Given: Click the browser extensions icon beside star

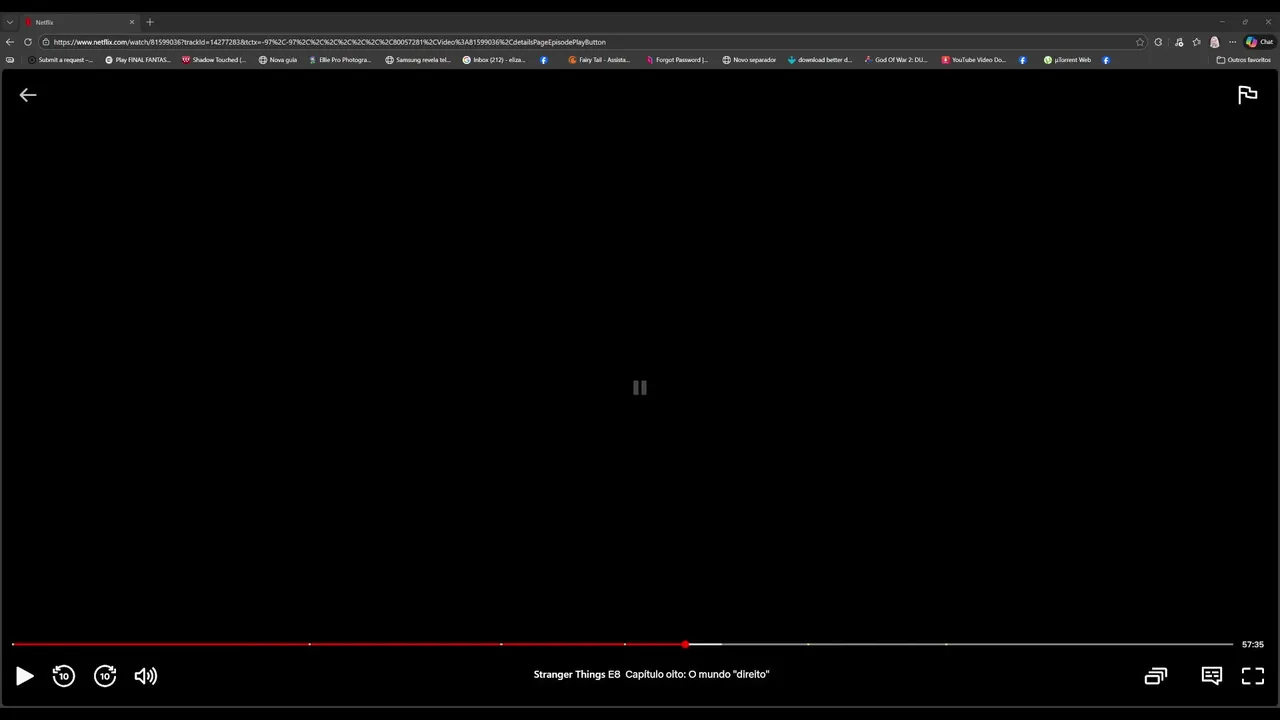Looking at the screenshot, I should pyautogui.click(x=1158, y=42).
